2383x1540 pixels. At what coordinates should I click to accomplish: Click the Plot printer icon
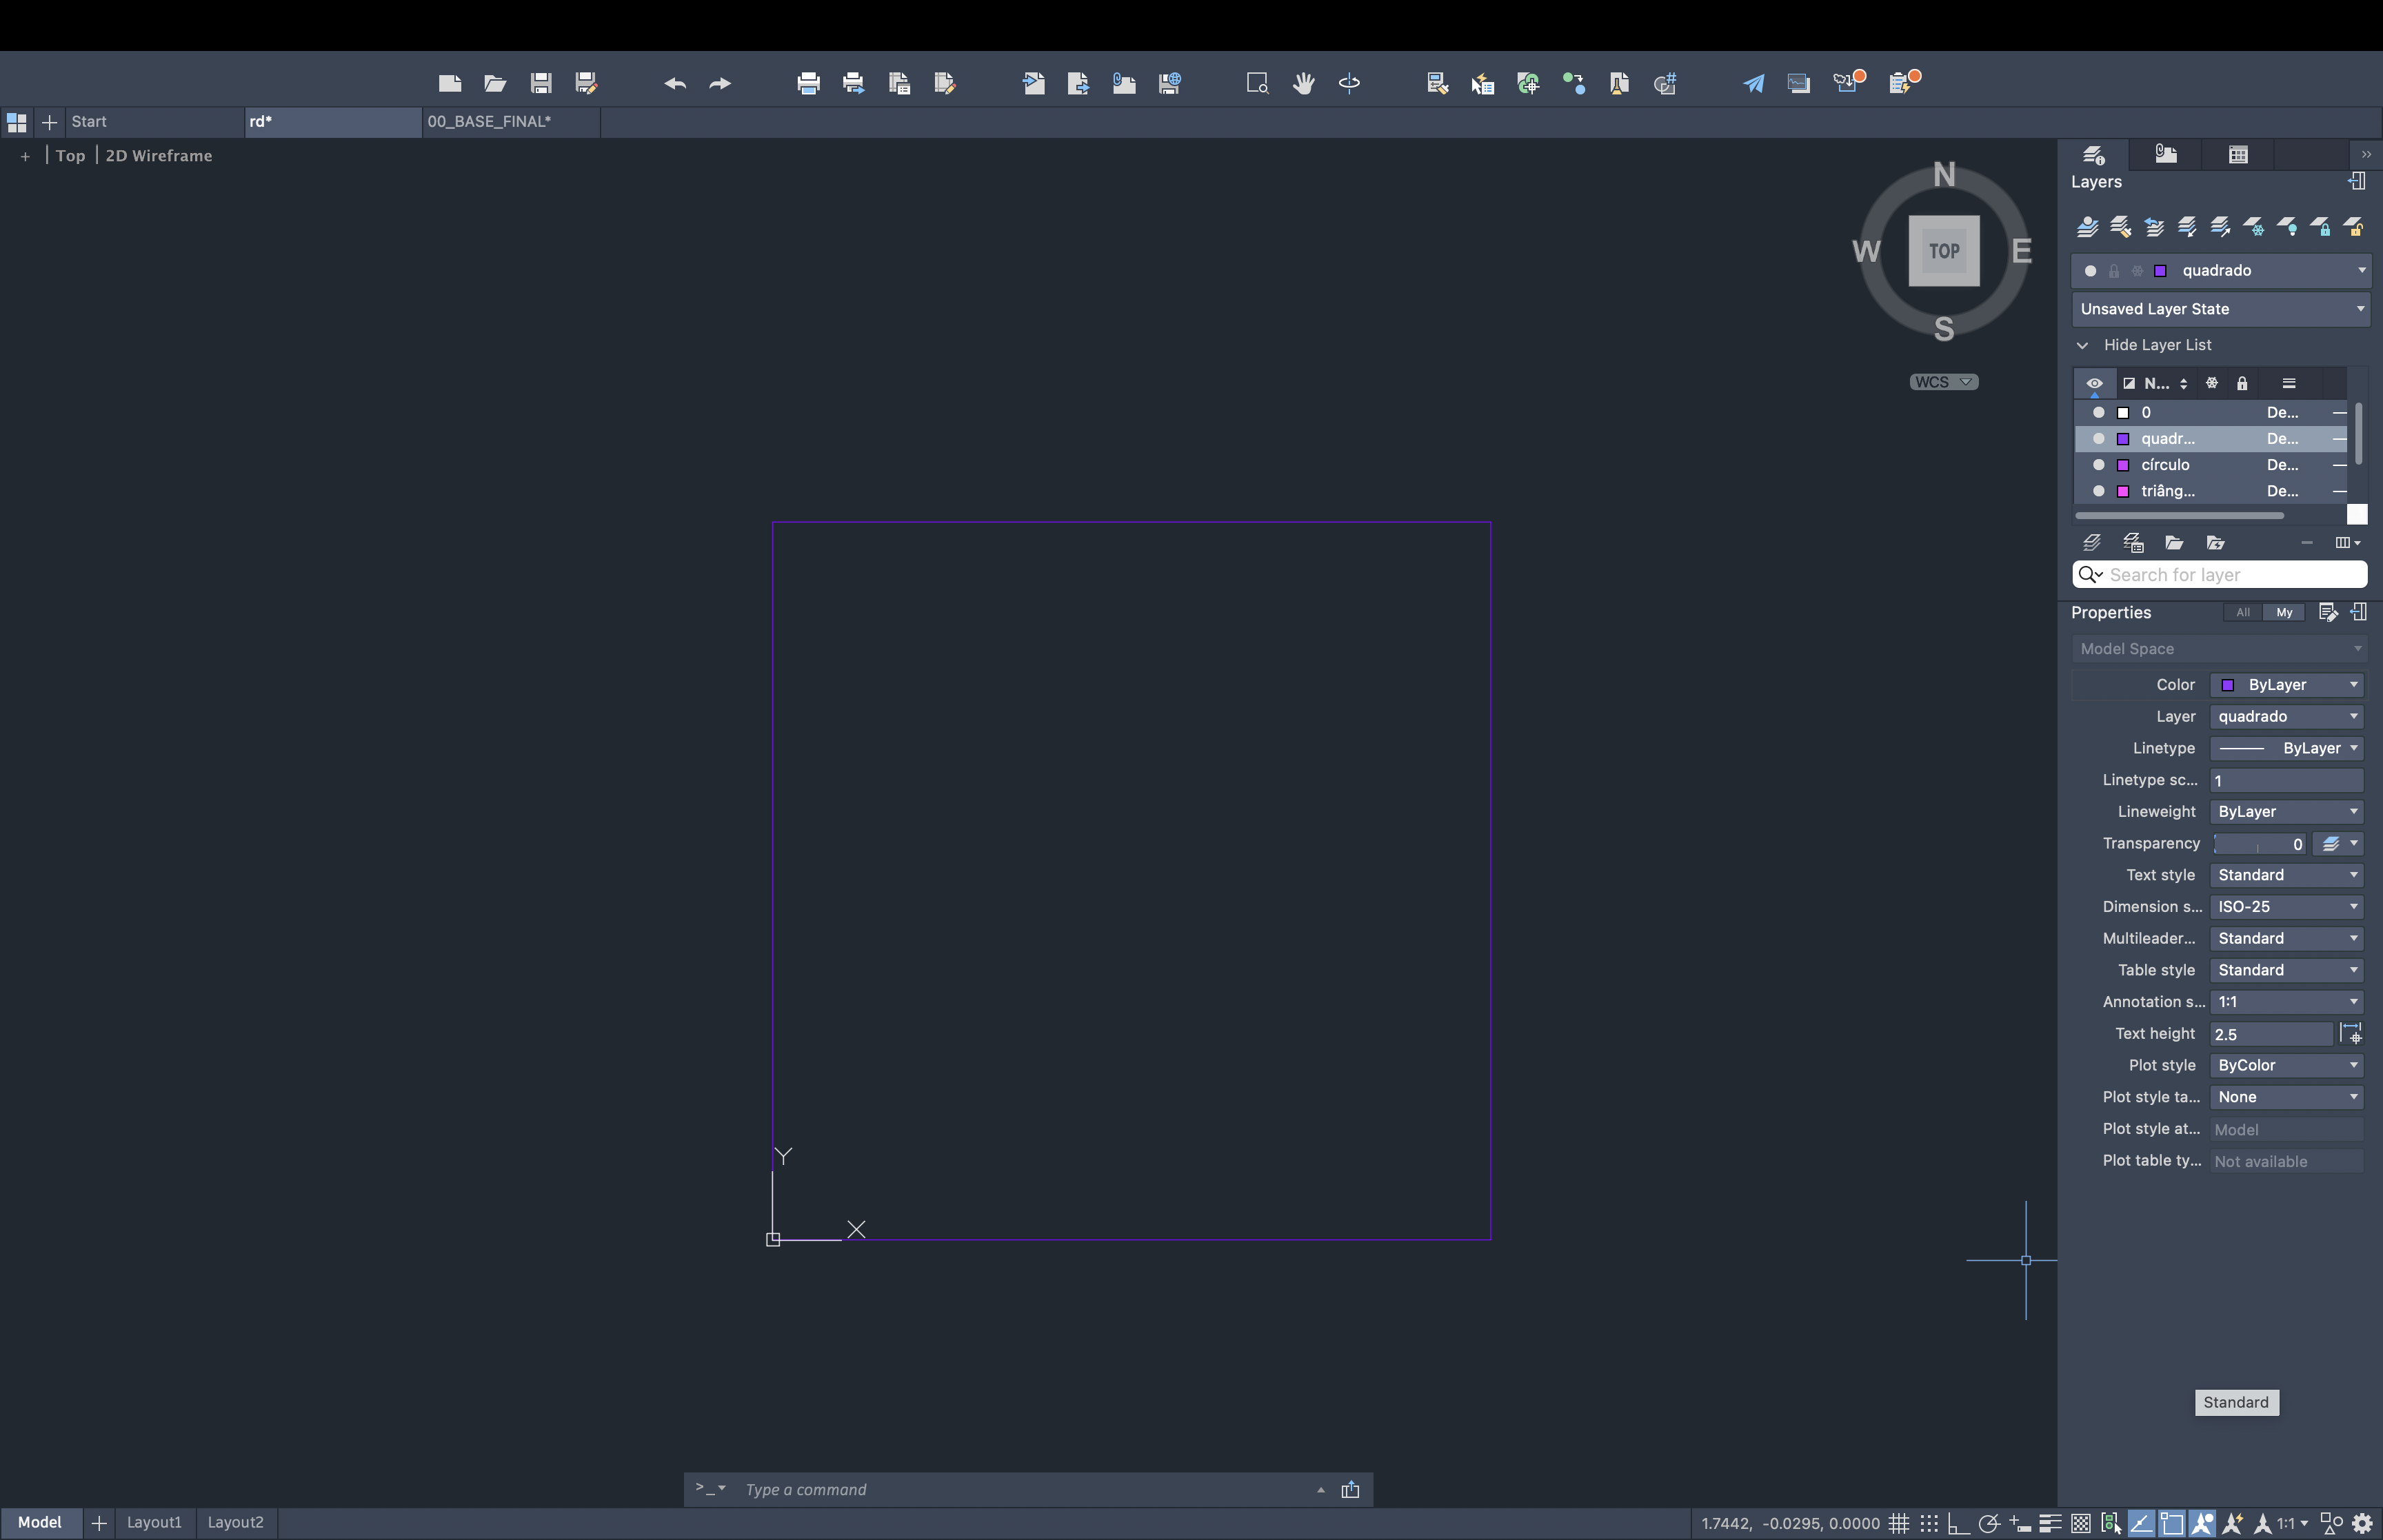808,83
